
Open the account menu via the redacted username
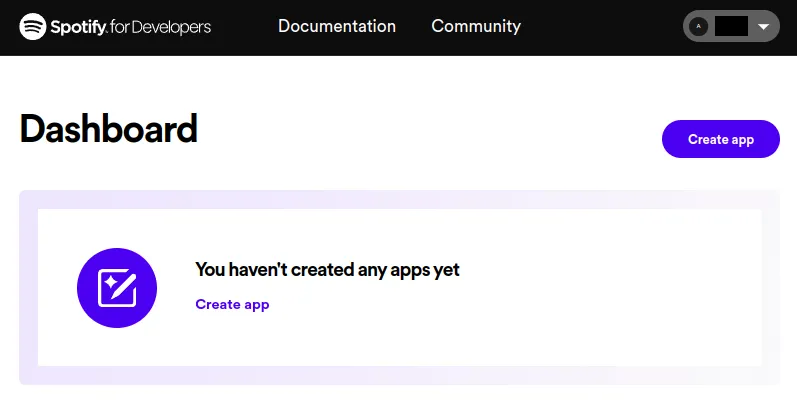pos(731,27)
